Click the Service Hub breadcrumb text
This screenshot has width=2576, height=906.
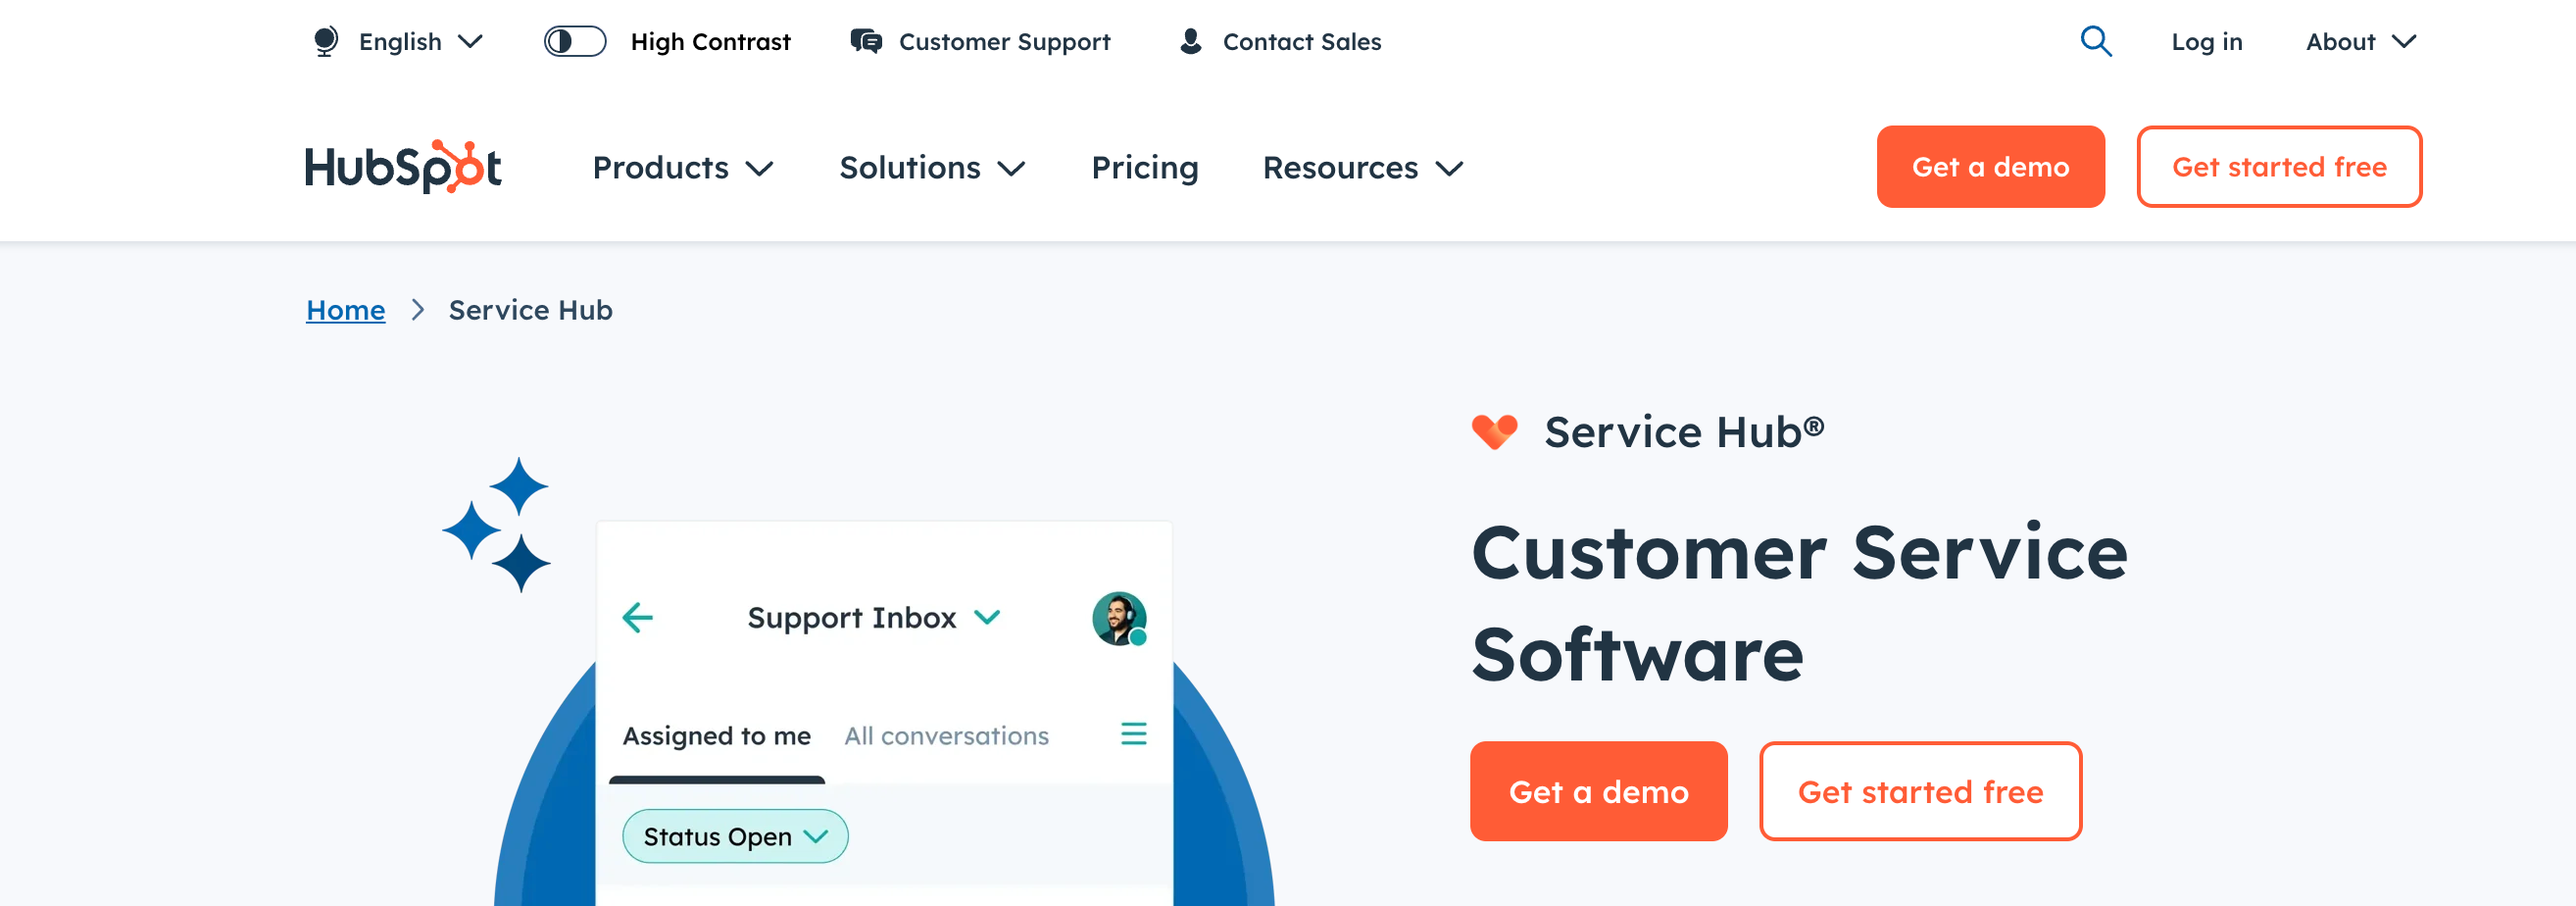(530, 310)
